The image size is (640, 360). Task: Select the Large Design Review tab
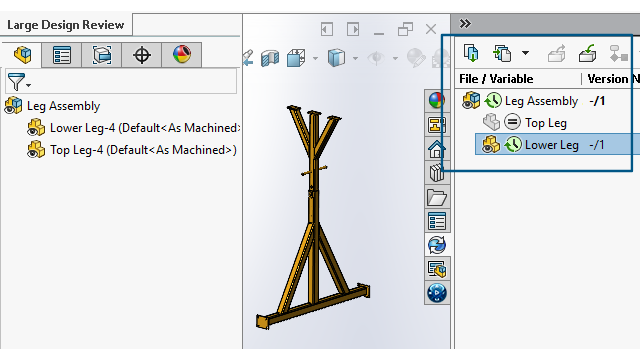tap(66, 25)
